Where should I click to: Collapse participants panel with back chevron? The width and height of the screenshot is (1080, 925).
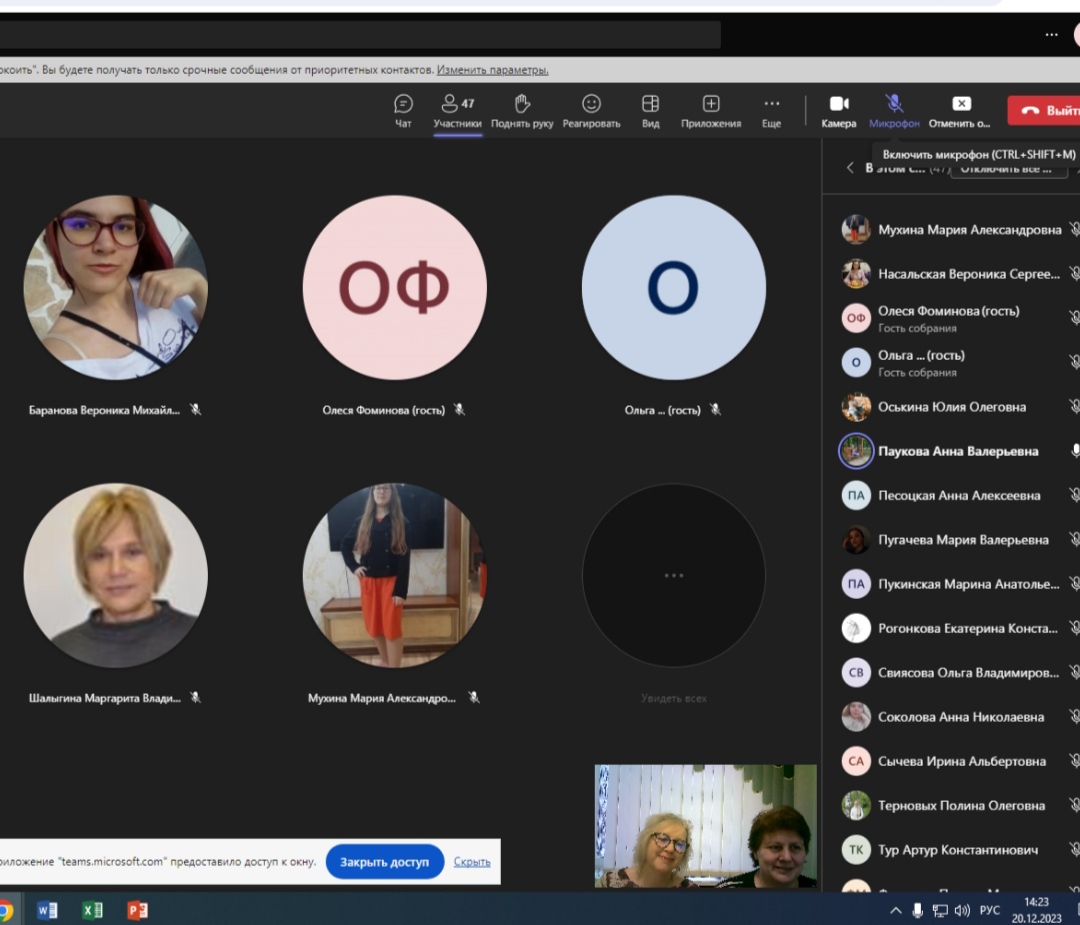click(850, 168)
